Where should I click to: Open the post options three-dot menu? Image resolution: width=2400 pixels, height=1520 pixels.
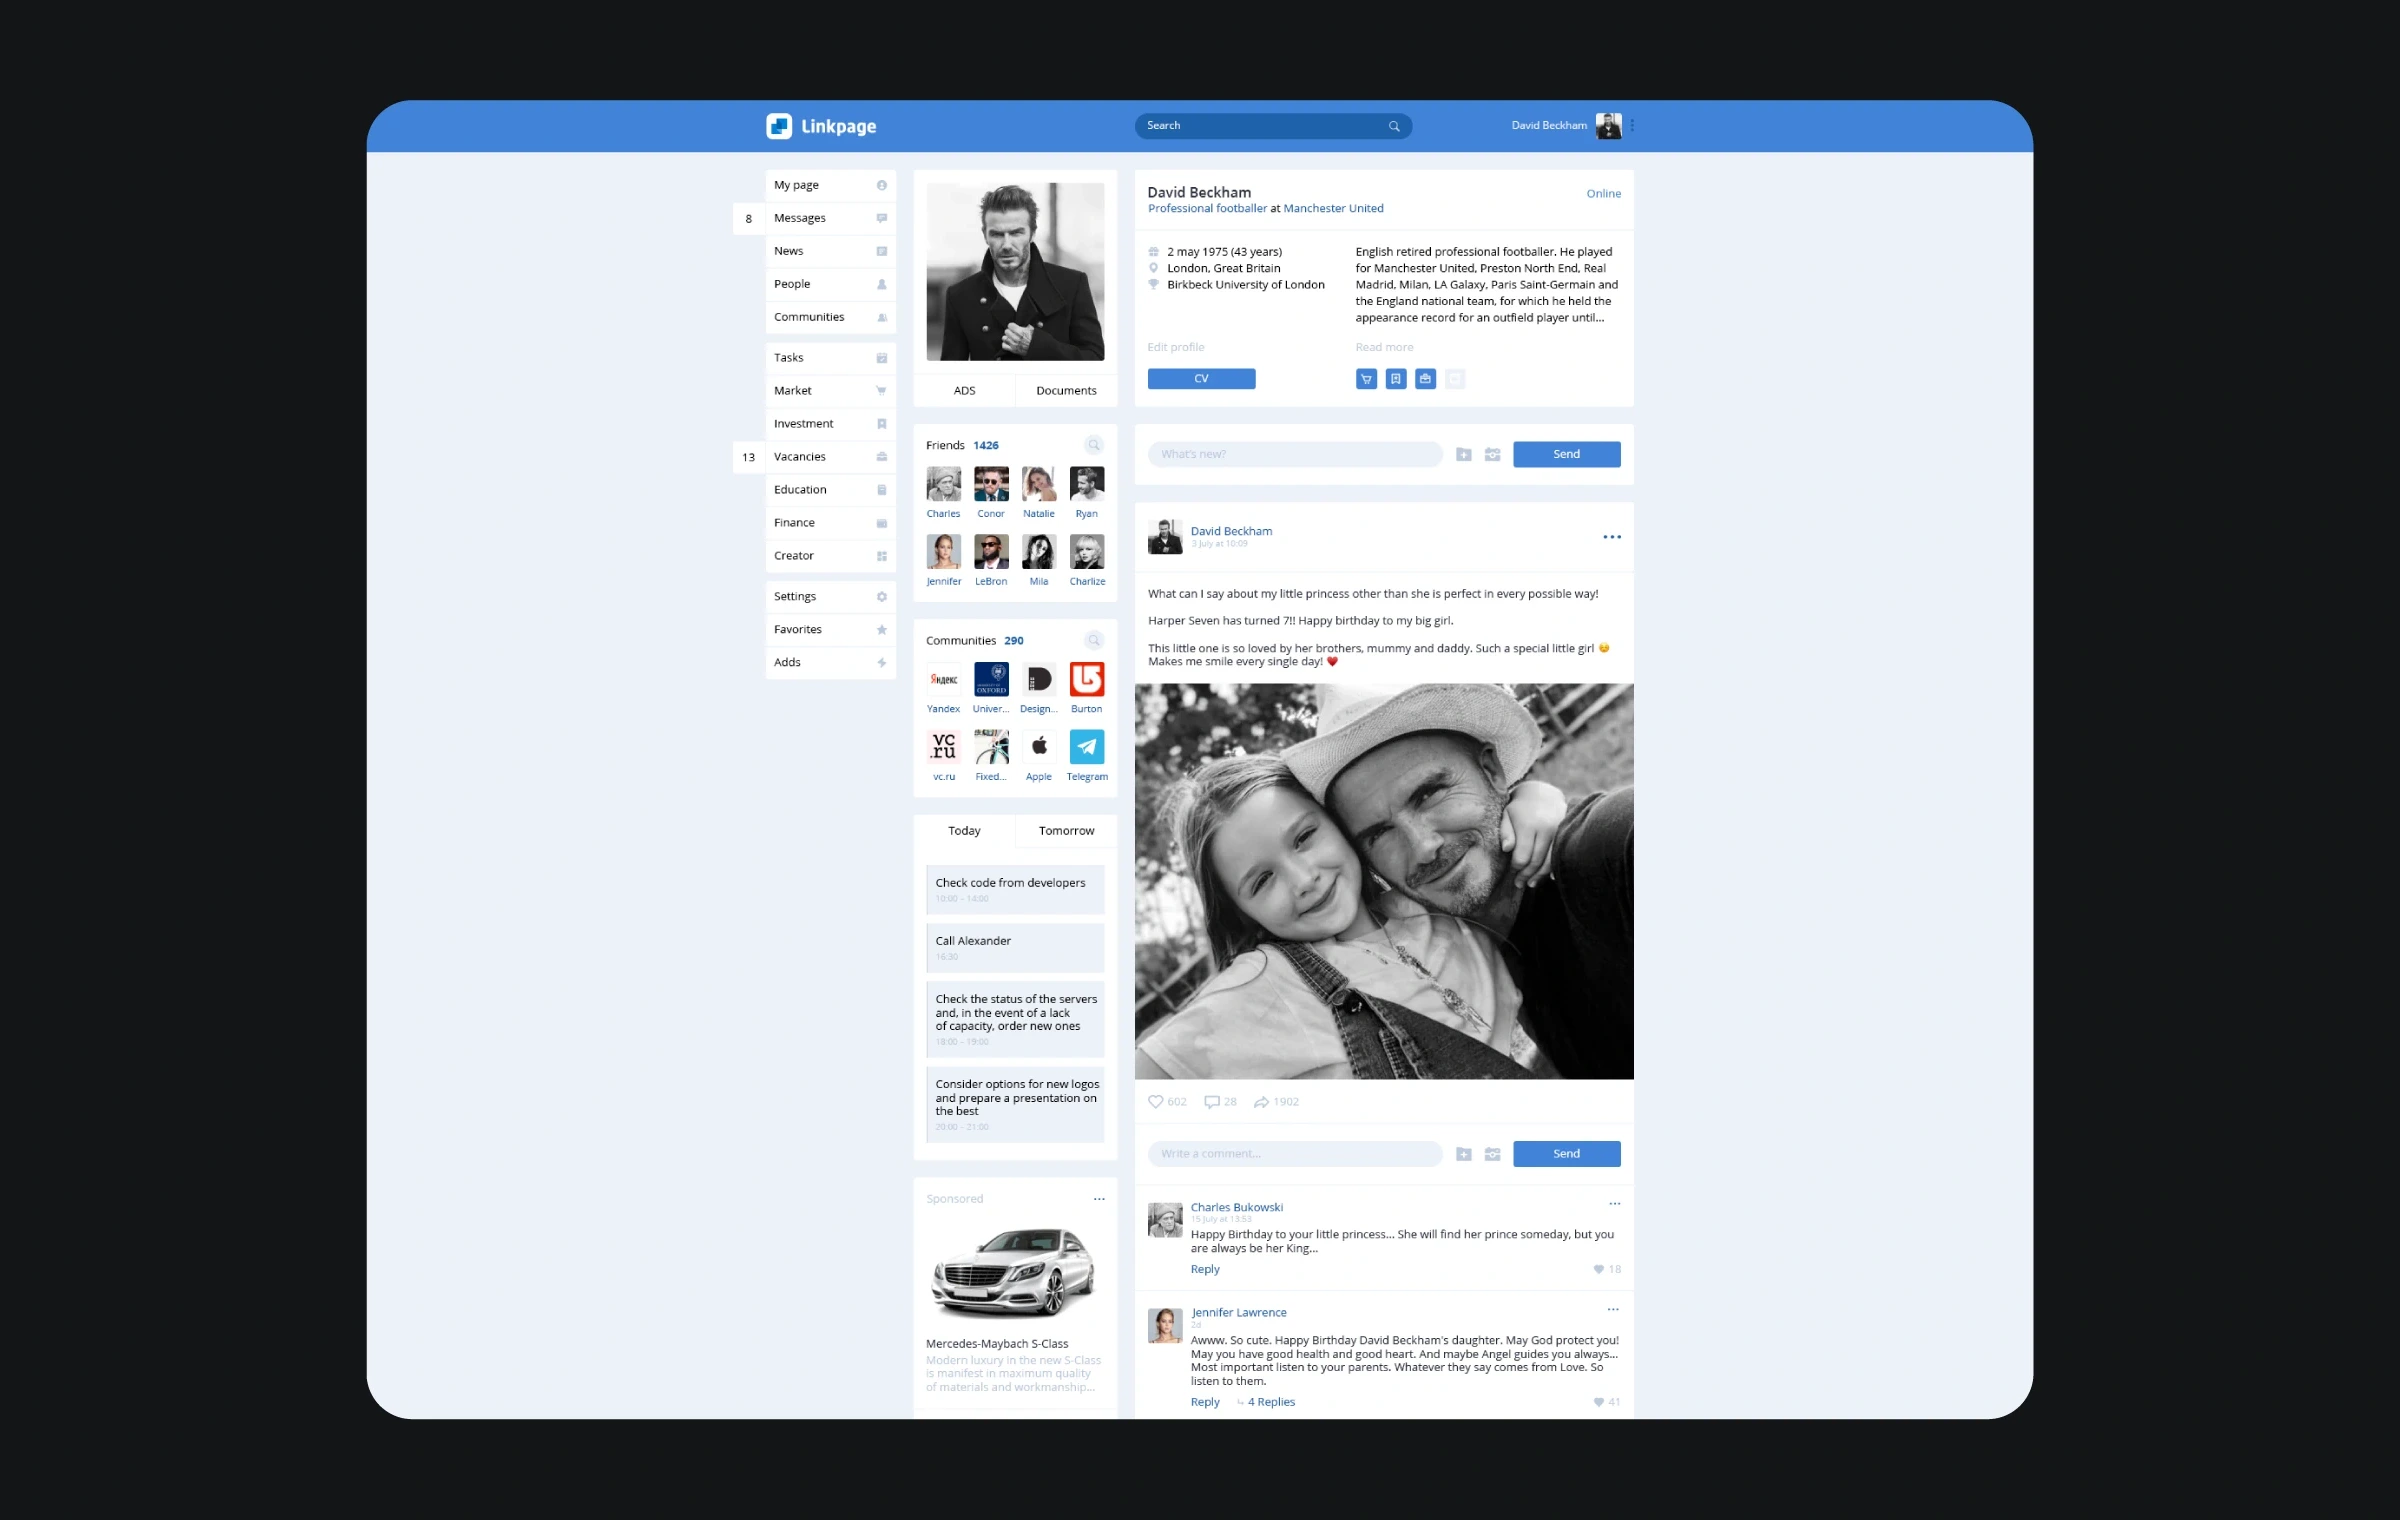click(x=1612, y=537)
